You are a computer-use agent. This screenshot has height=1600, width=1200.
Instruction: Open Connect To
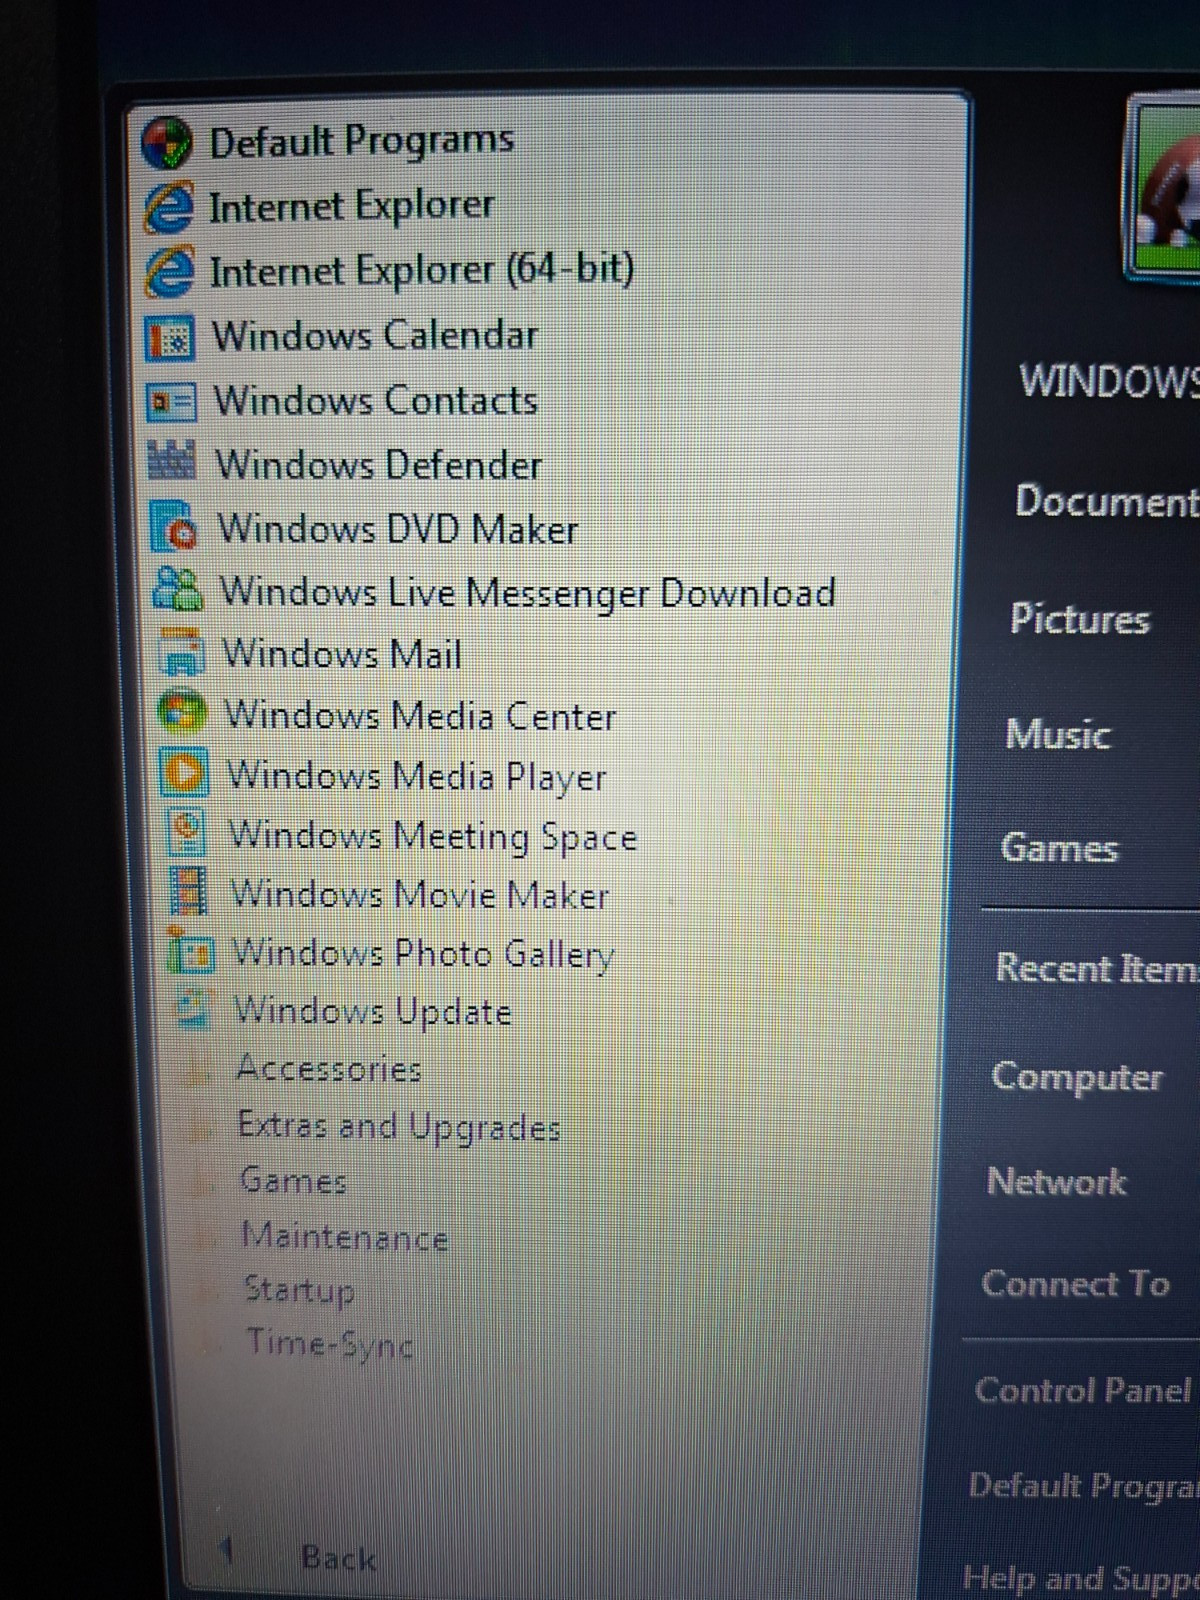pyautogui.click(x=1075, y=1284)
